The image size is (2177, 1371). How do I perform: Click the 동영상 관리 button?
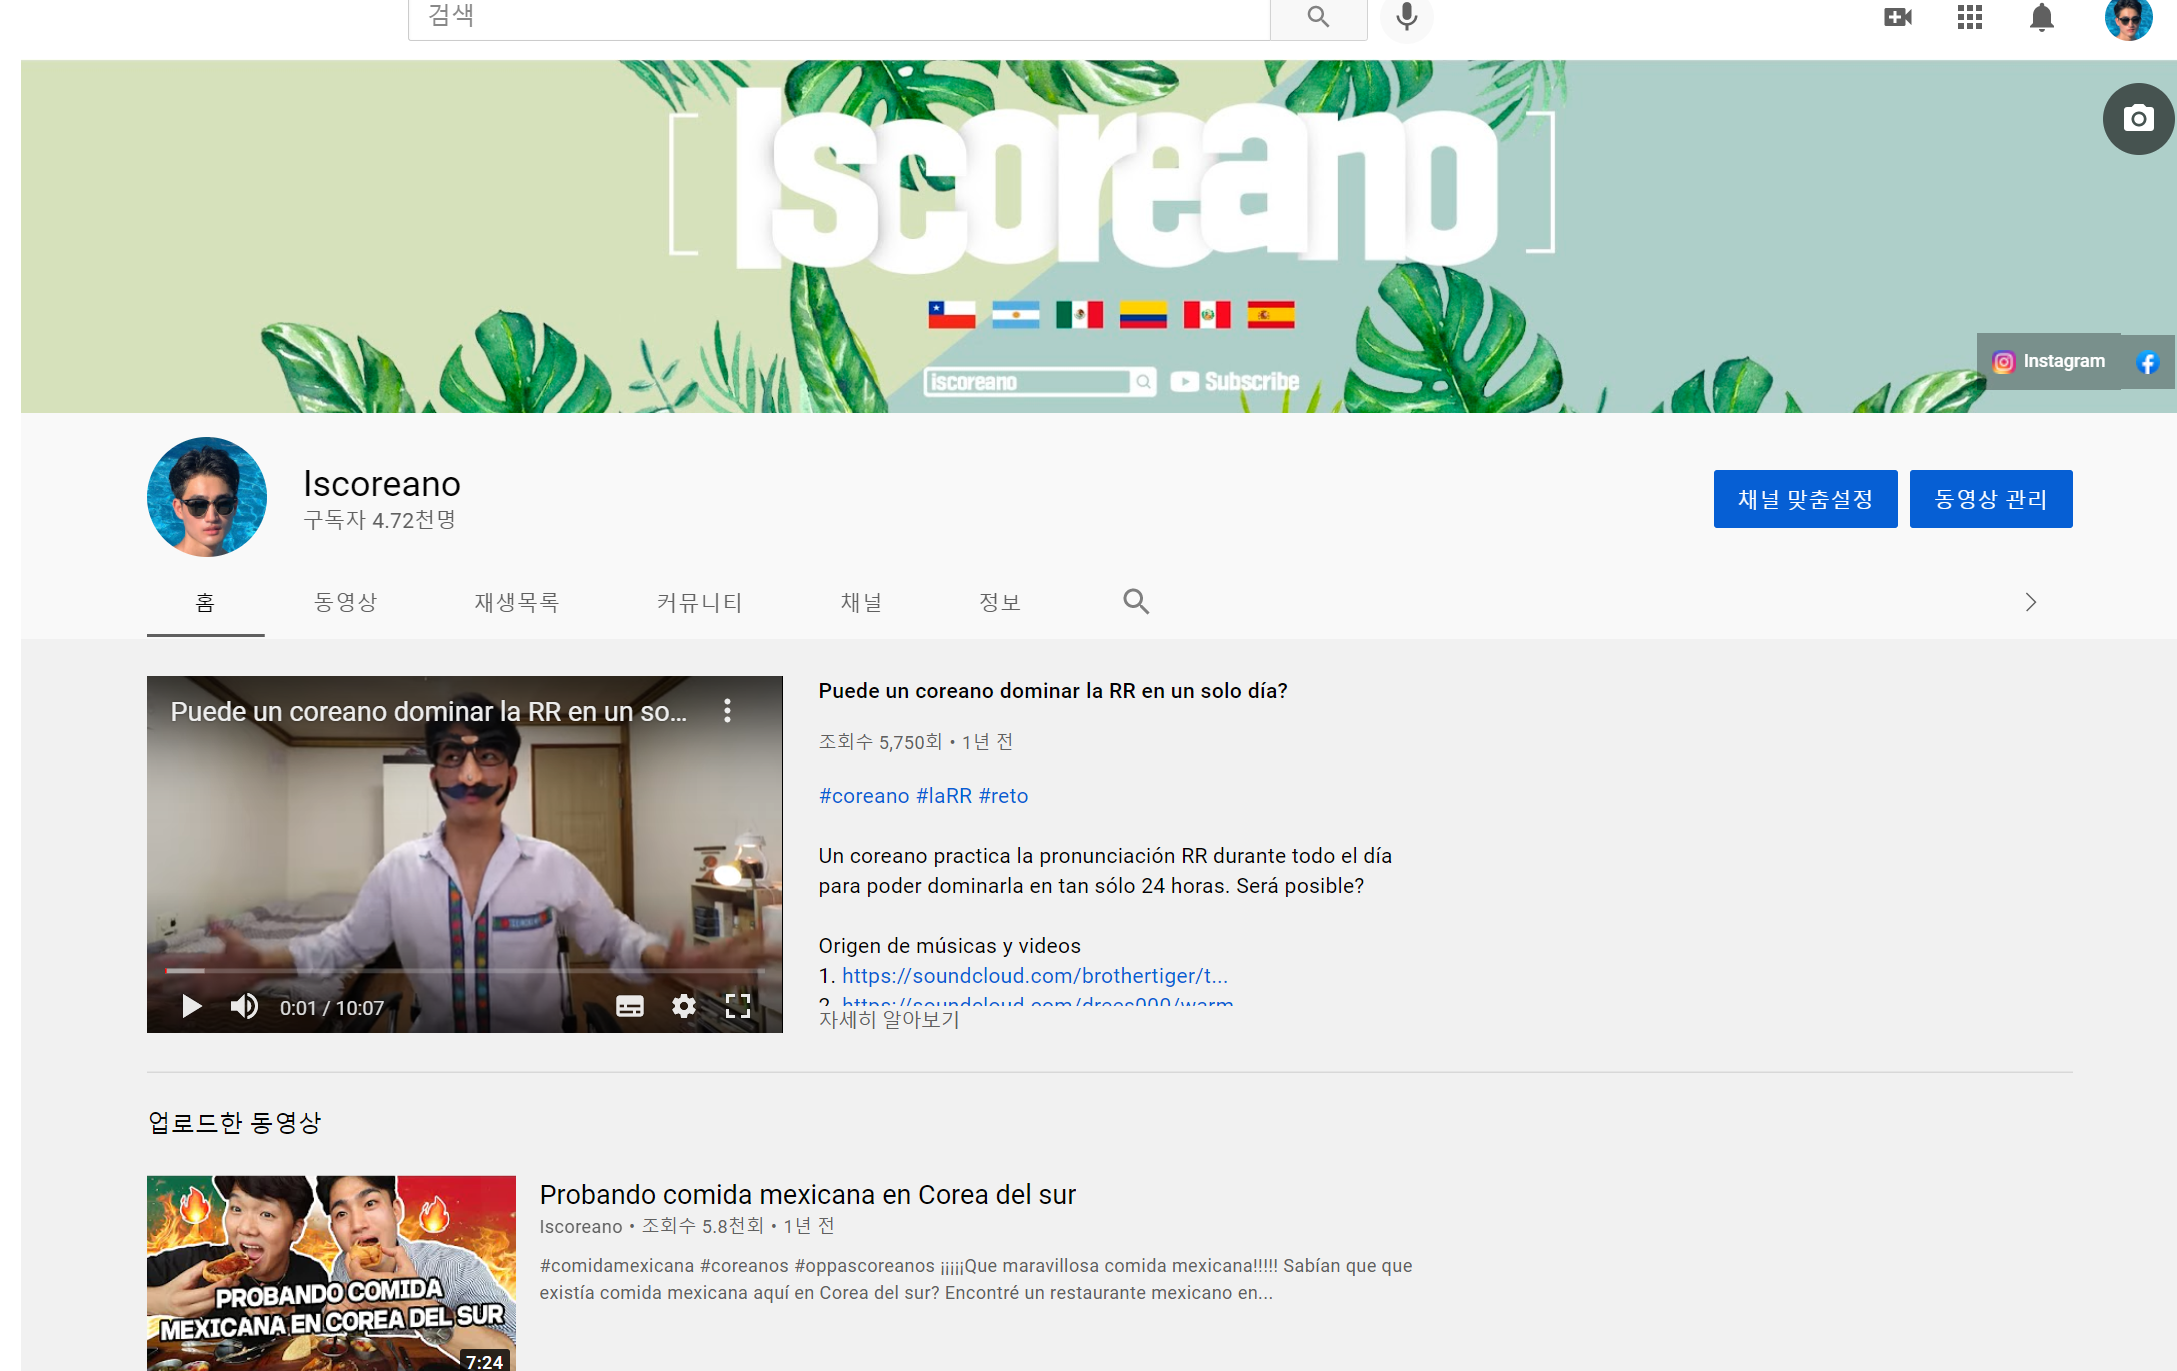coord(1990,499)
